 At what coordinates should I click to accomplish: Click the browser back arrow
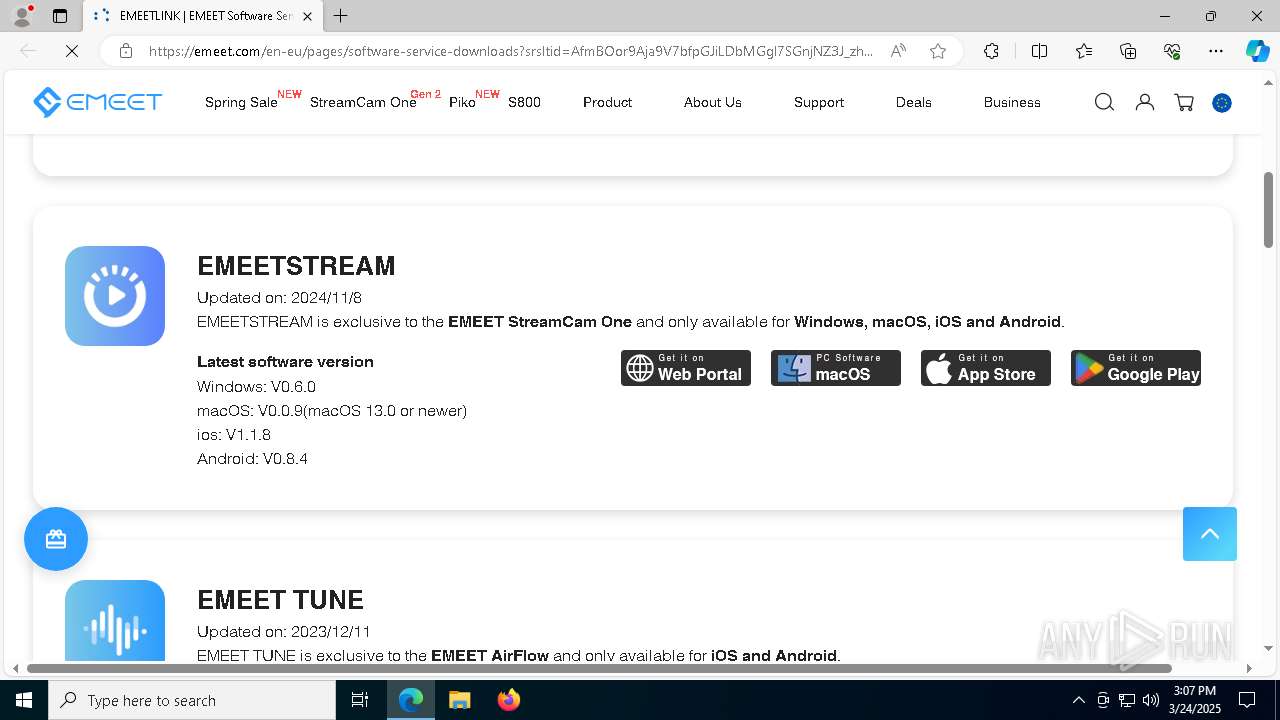pos(28,51)
